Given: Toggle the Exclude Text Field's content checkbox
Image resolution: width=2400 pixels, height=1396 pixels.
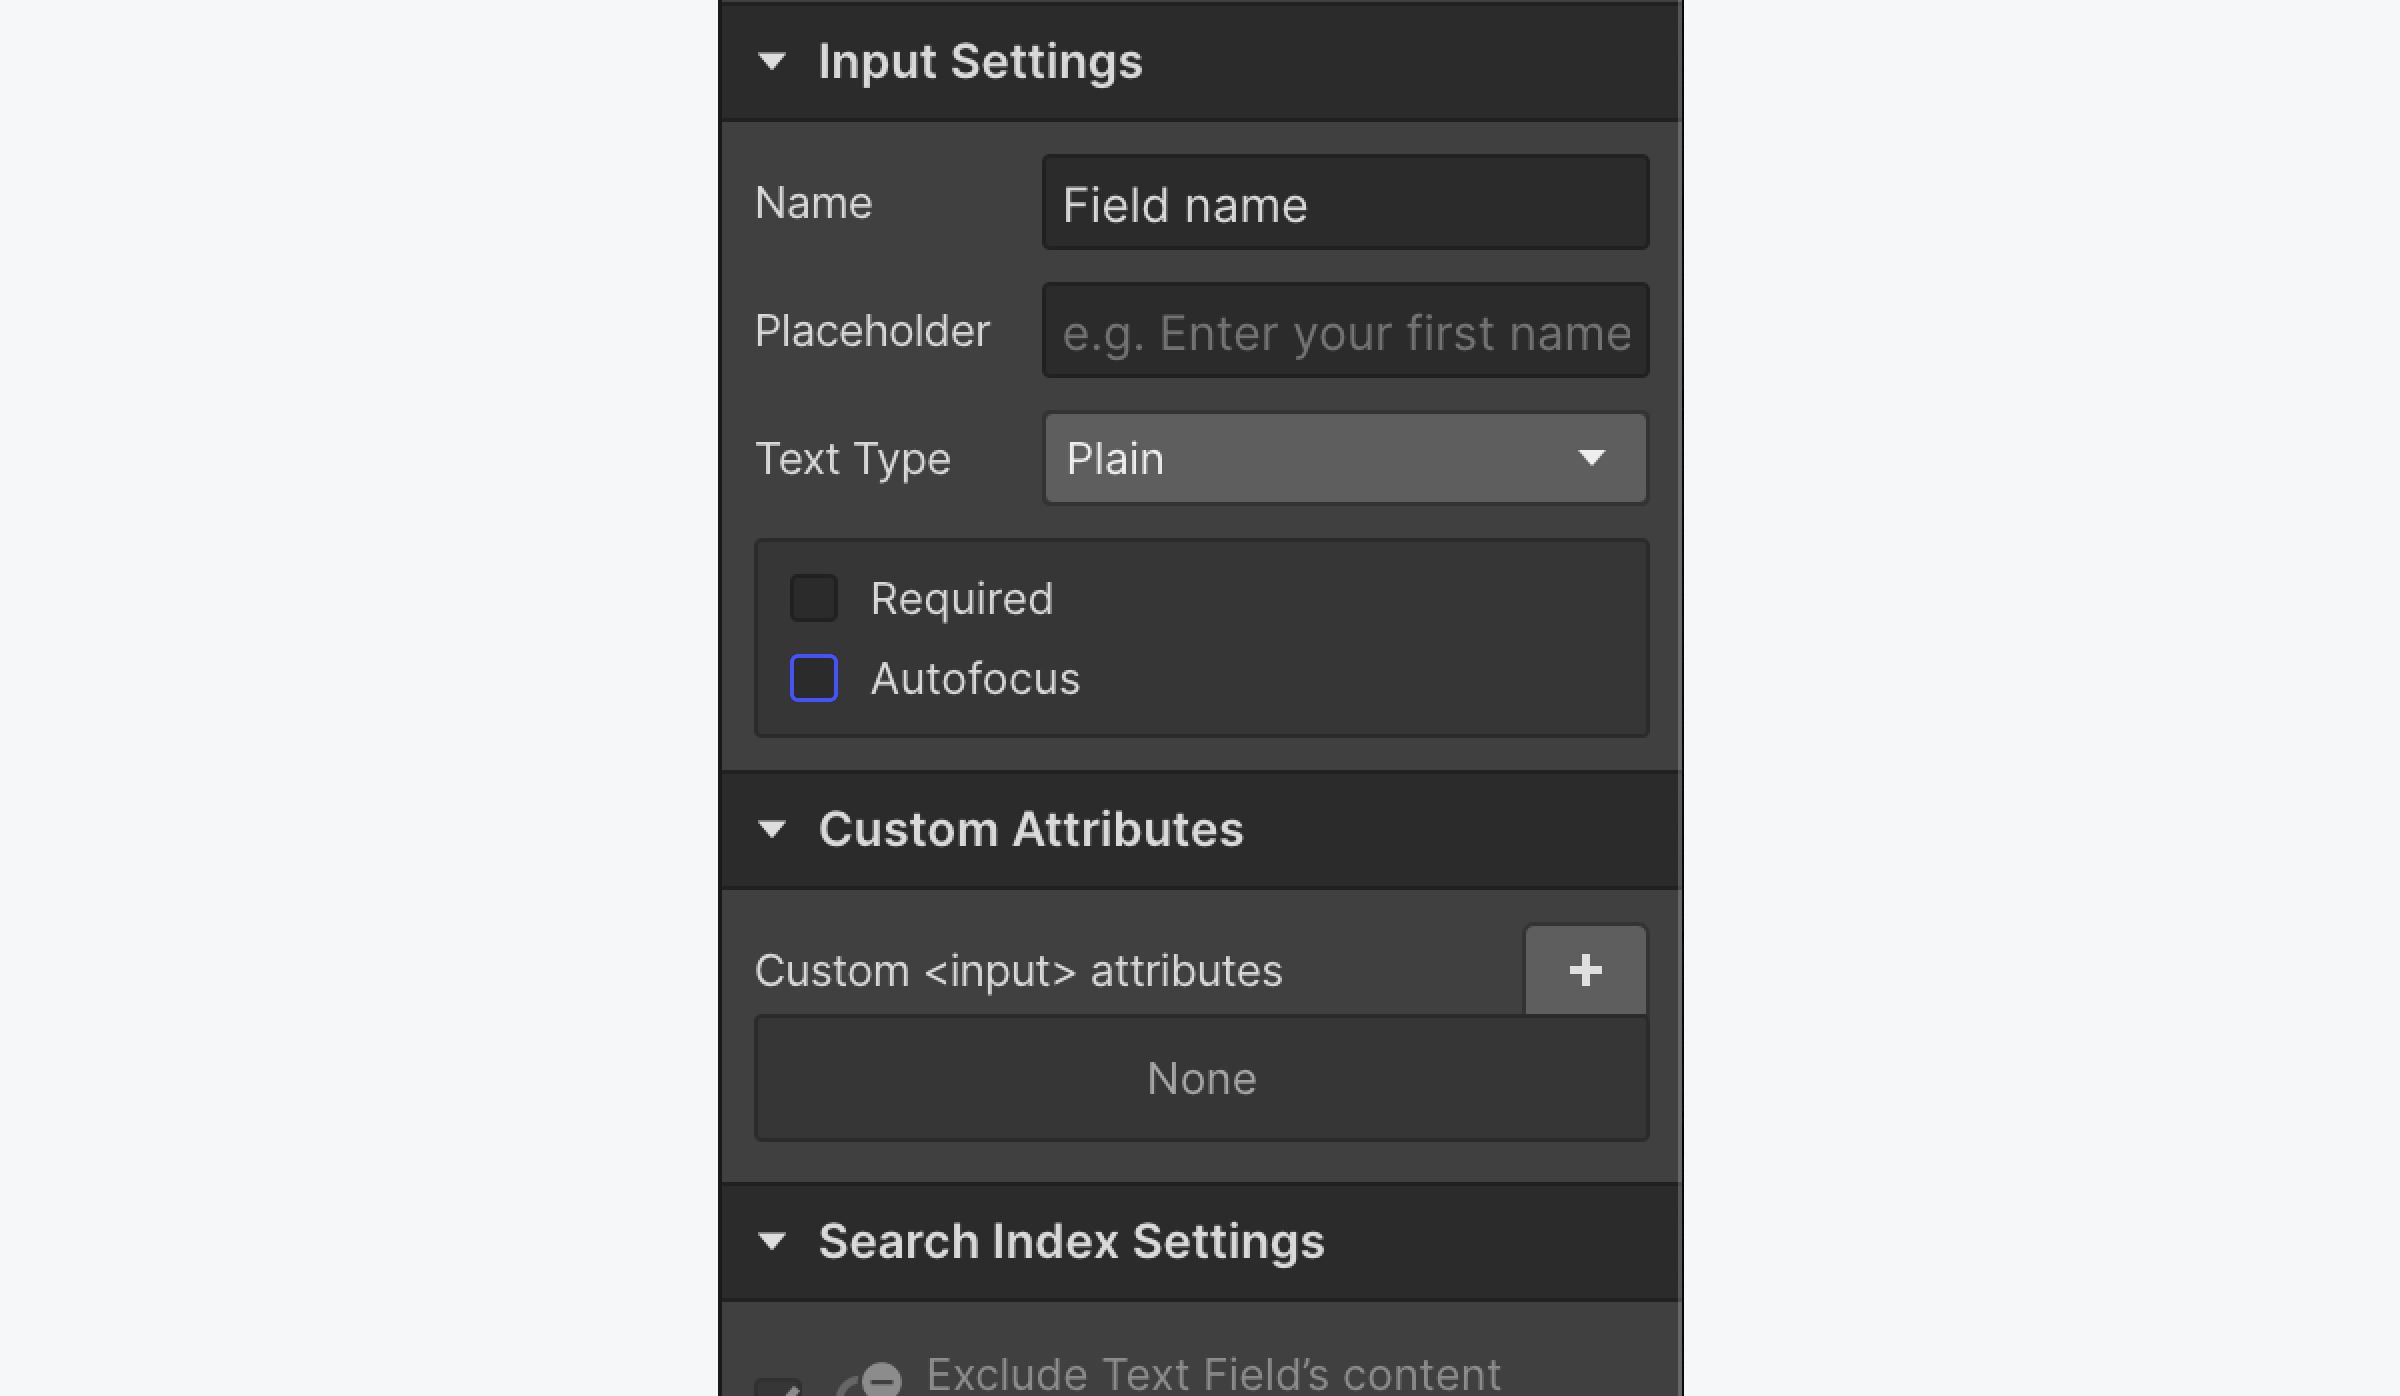Looking at the screenshot, I should (779, 1387).
